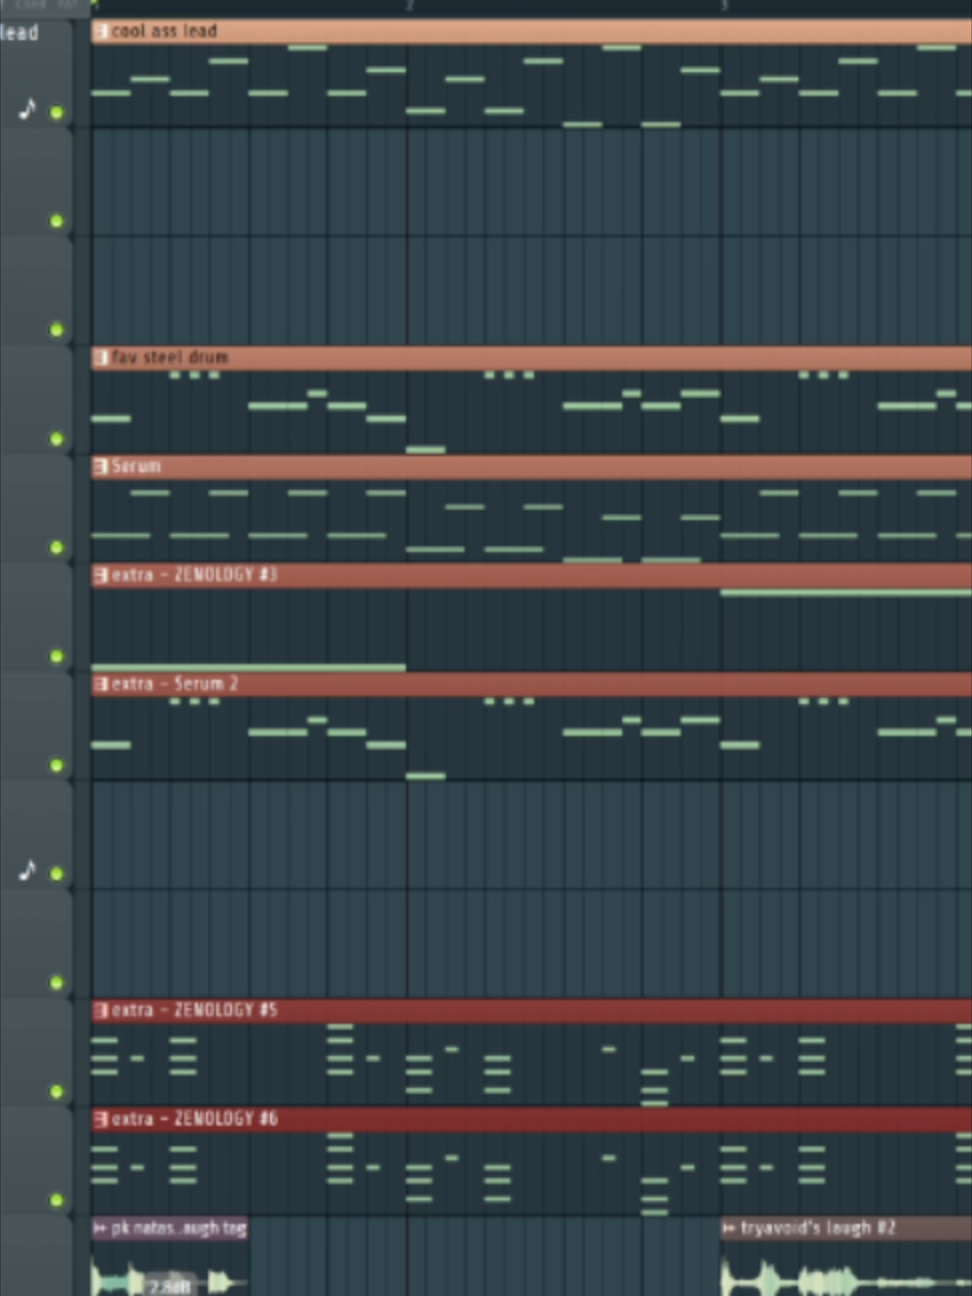972x1296 pixels.
Task: Click the bar 2 marker on the timeline ruler
Action: pyautogui.click(x=409, y=6)
